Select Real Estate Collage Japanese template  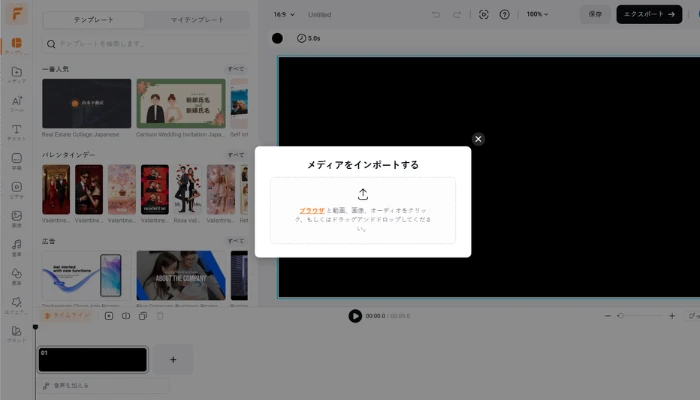point(87,104)
